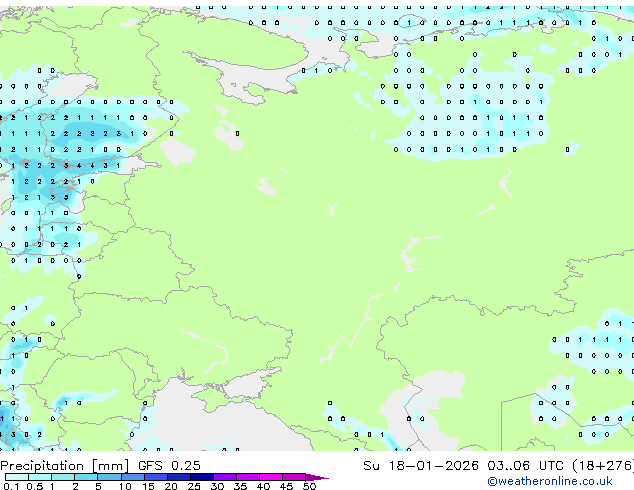
Task: Pick the 5–10 mm legend swatch
Action: (x=109, y=477)
